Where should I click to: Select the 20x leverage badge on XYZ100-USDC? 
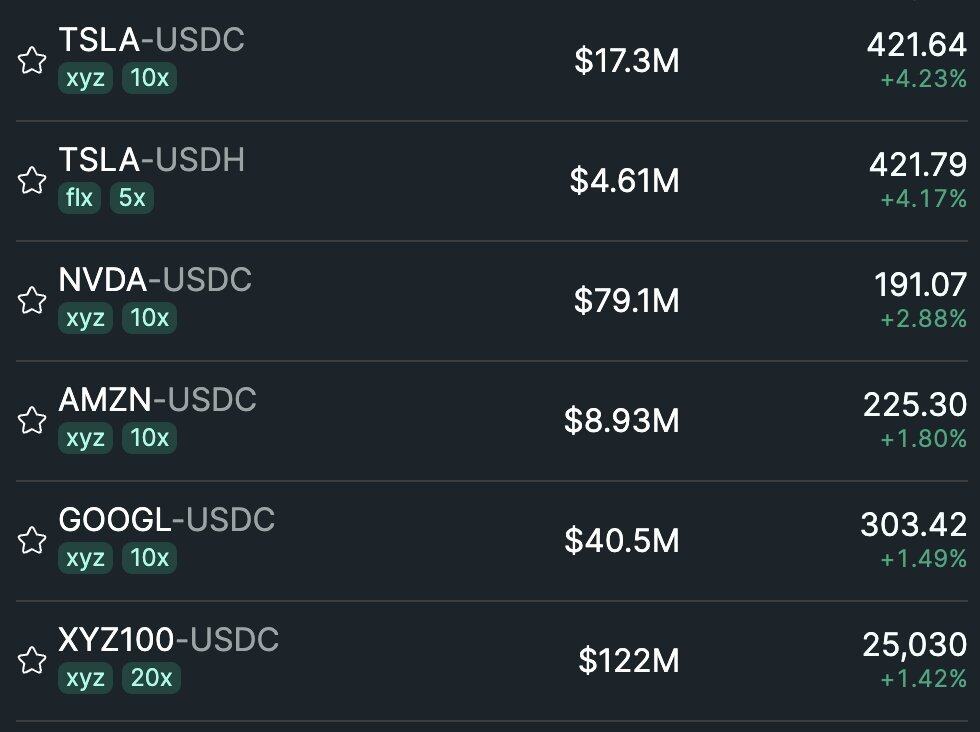click(150, 678)
